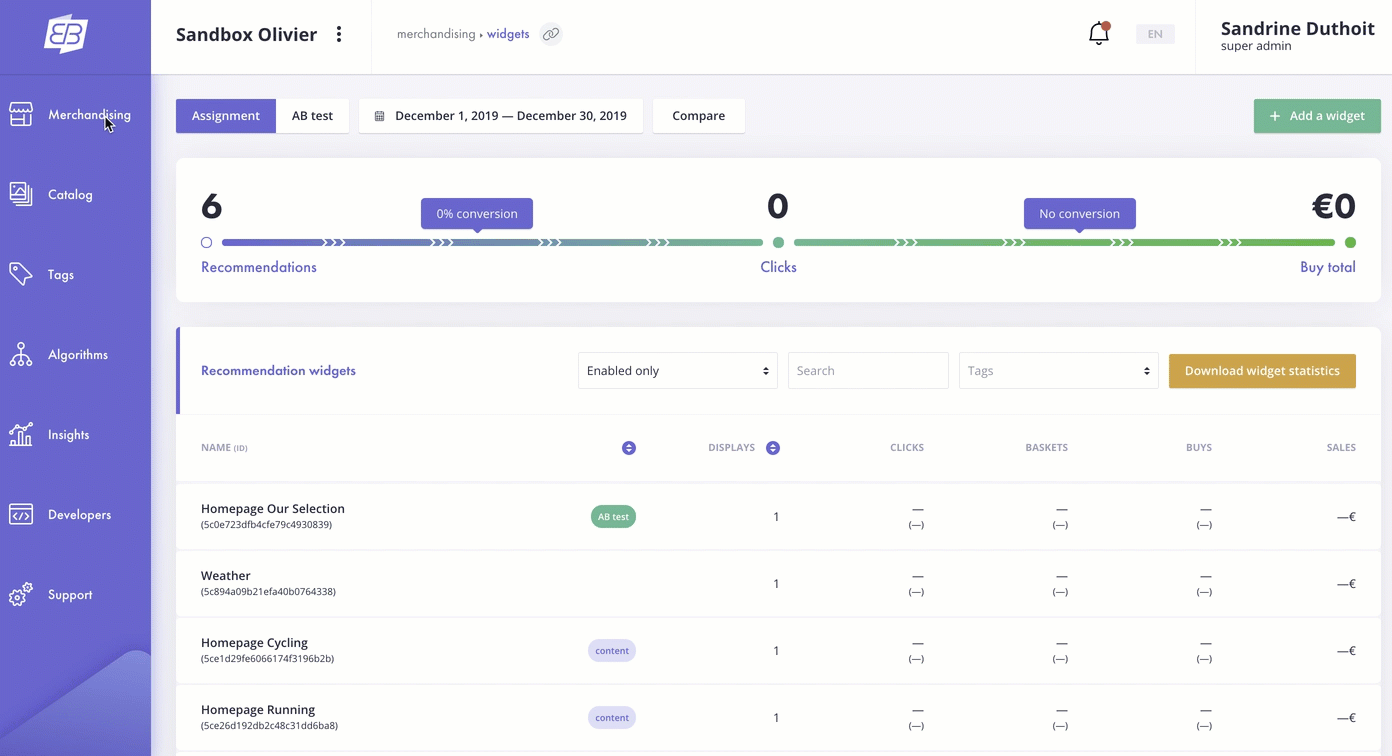
Task: Open the date range picker
Action: 501,116
